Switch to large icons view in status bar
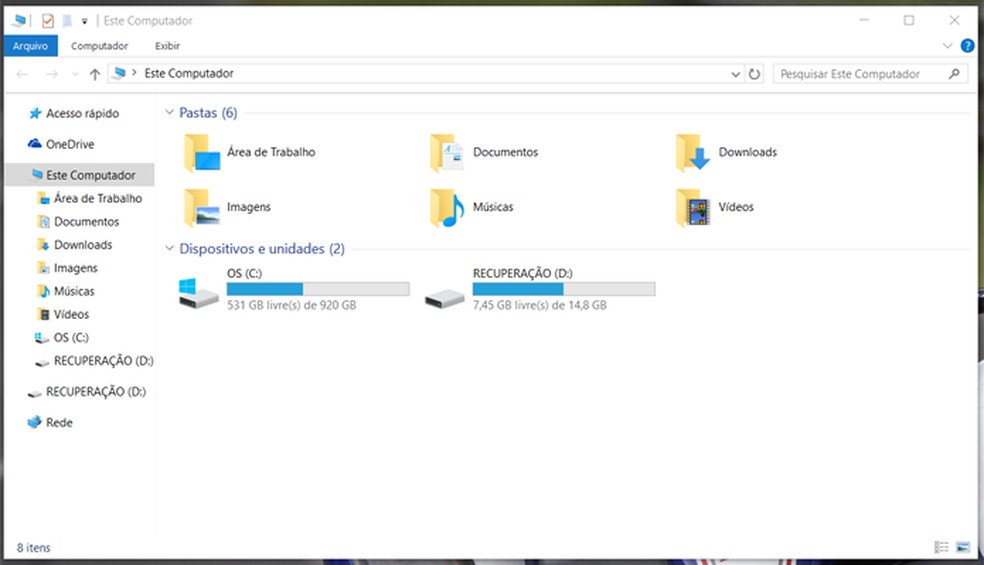This screenshot has height=565, width=984. click(x=963, y=547)
